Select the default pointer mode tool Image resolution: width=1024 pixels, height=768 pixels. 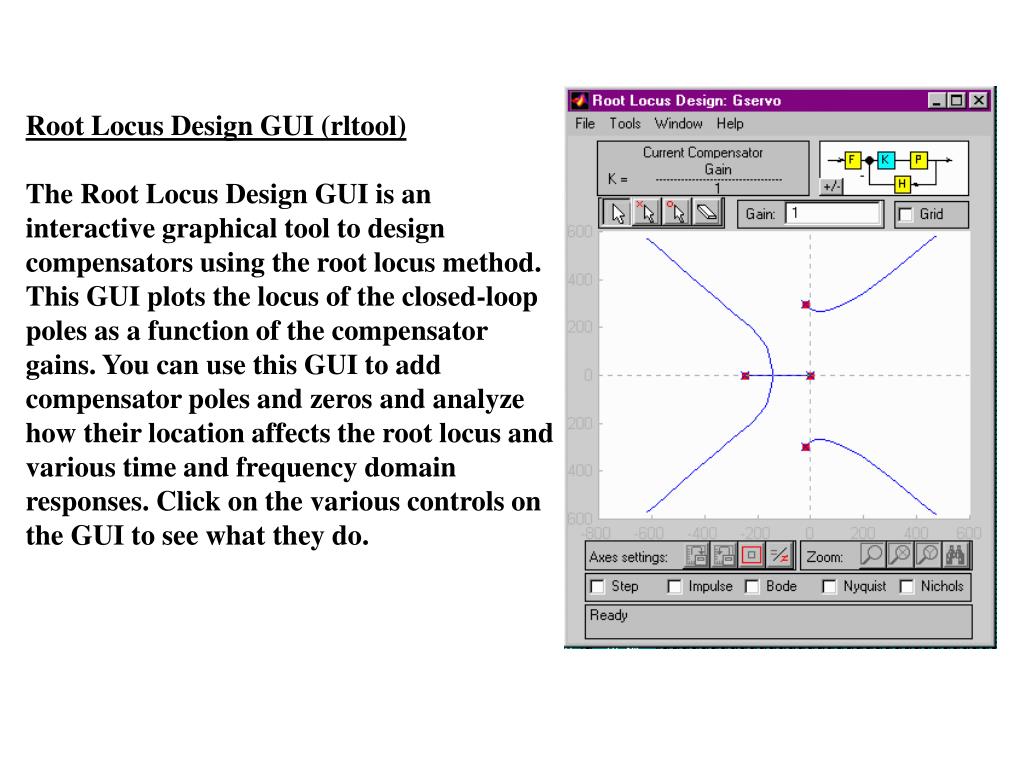(x=616, y=213)
